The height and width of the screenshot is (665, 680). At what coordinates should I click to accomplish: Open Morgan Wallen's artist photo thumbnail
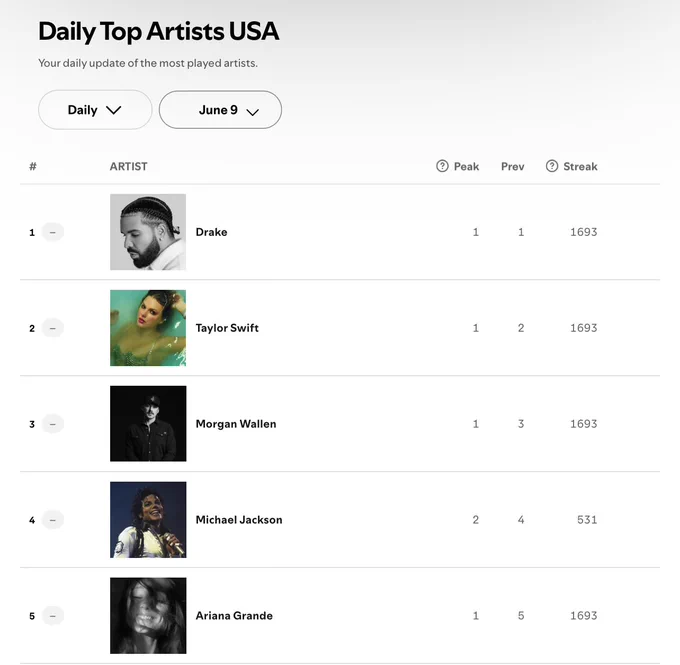[x=148, y=424]
